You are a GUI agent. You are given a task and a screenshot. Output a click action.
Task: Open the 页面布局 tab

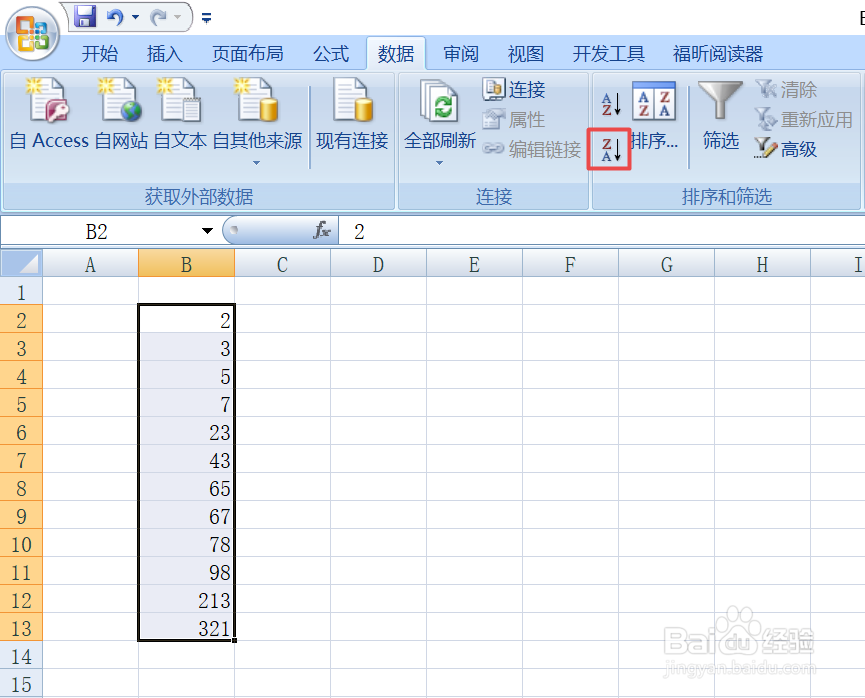click(x=248, y=54)
